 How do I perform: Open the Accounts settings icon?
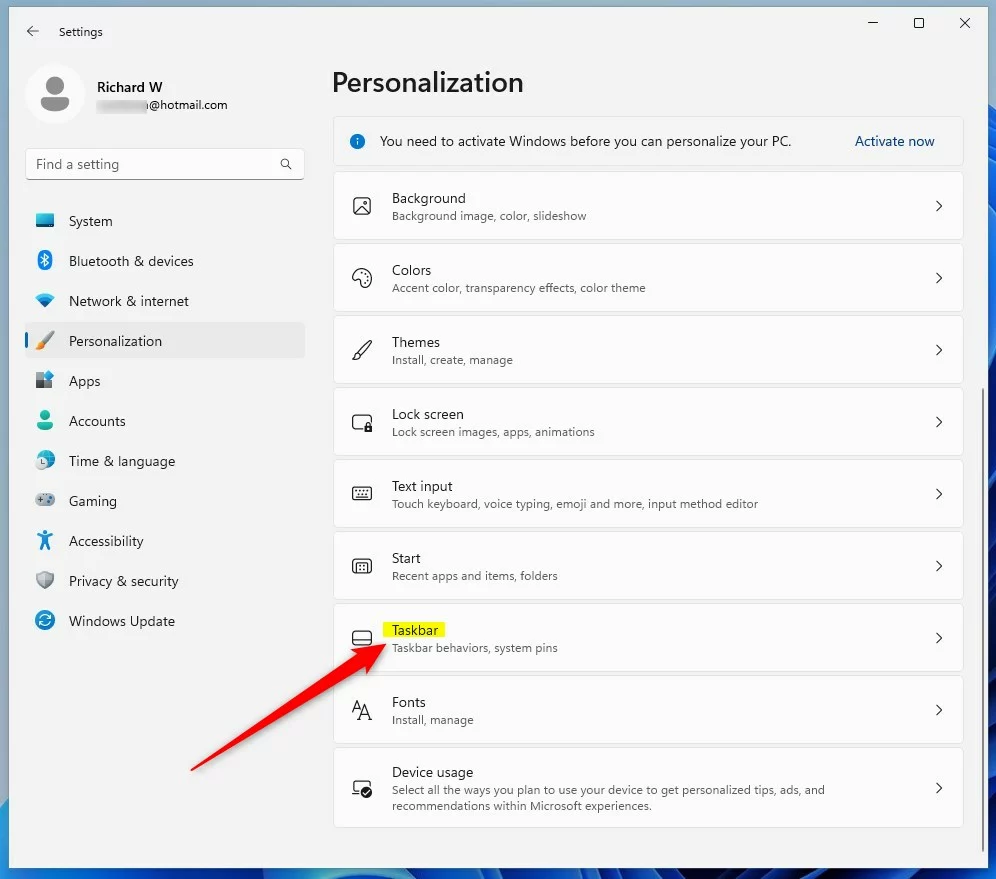[x=46, y=421]
